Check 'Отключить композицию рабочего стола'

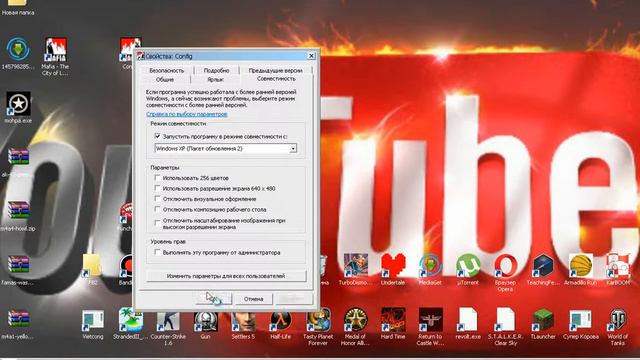point(158,209)
